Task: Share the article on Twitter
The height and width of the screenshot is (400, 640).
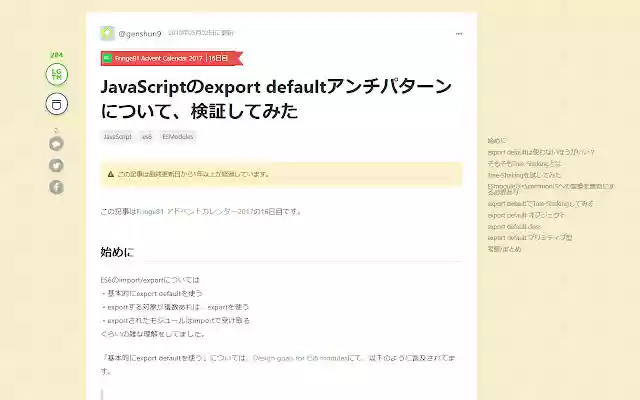Action: tap(56, 165)
